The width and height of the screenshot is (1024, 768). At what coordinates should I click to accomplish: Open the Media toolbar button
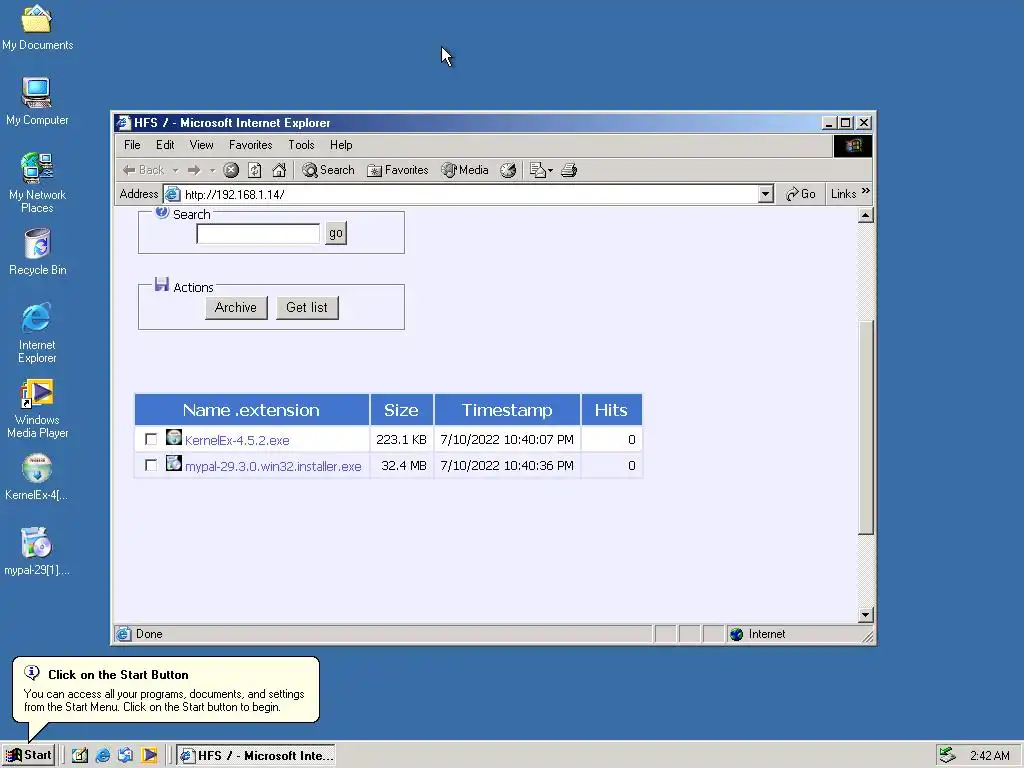point(465,170)
